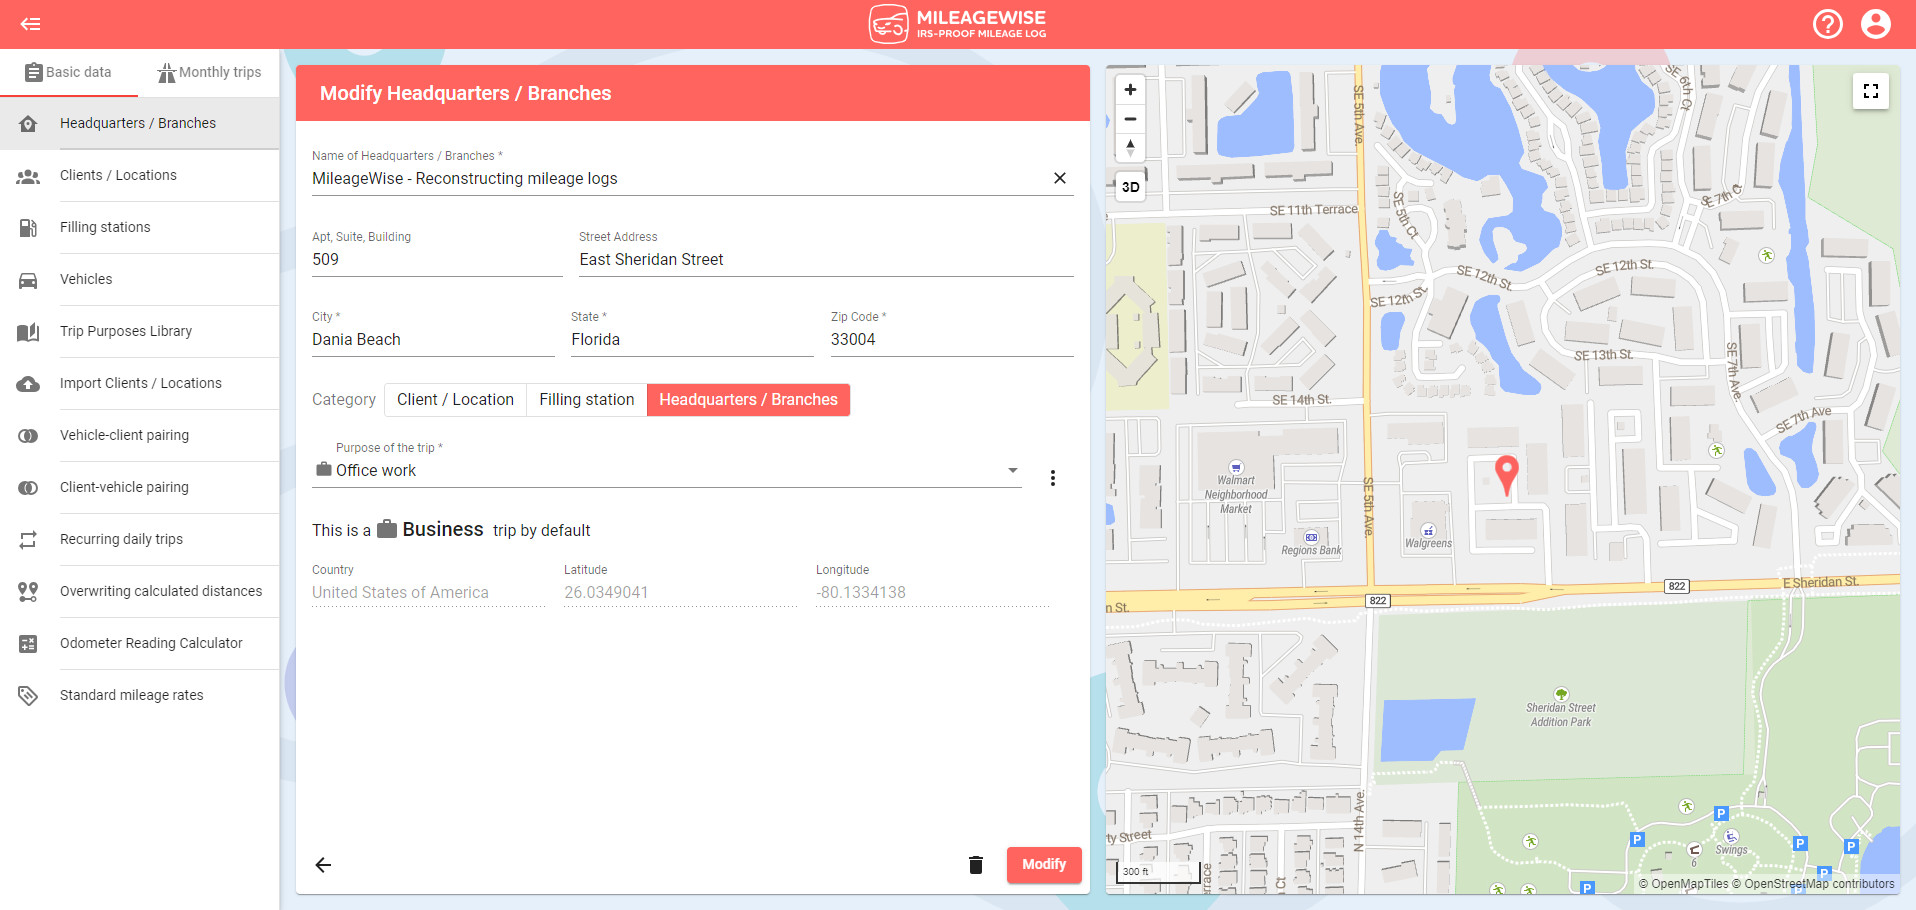Edit the Street Address field
The image size is (1916, 910).
pos(826,260)
